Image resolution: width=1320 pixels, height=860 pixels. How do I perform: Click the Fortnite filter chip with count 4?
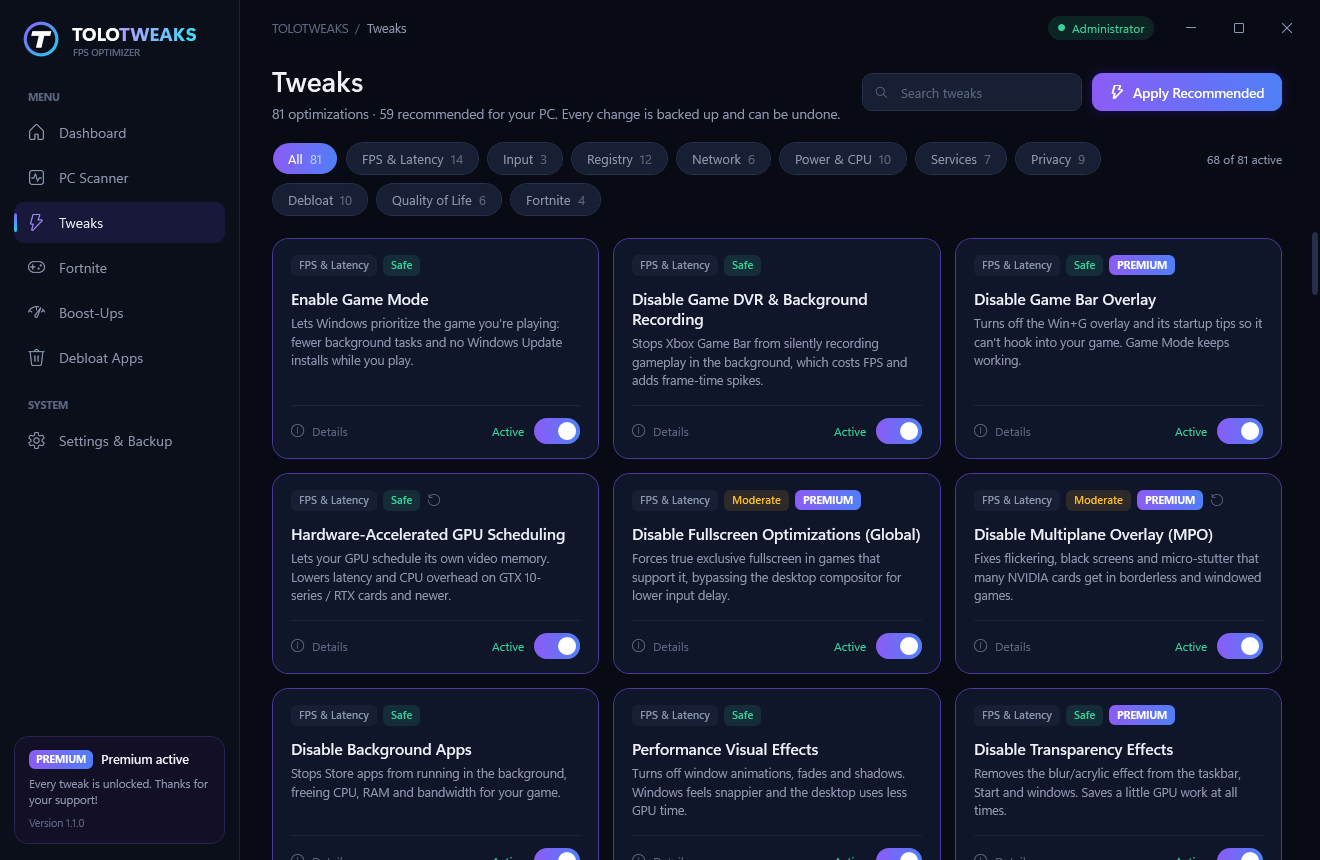tap(555, 200)
